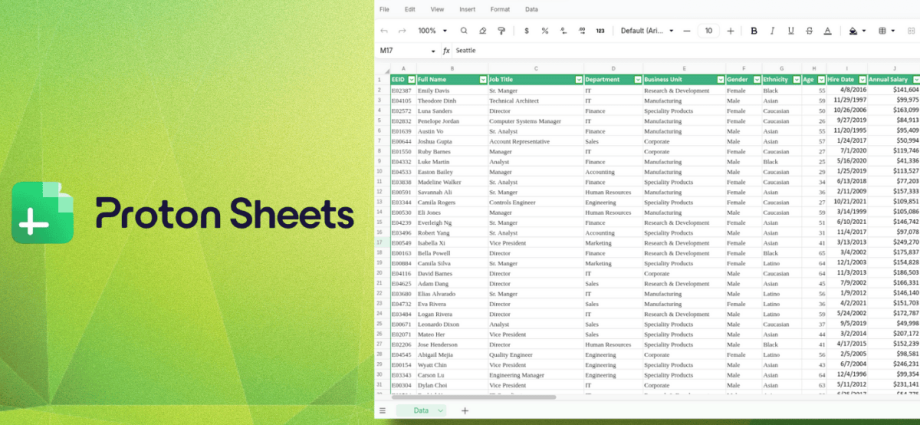The height and width of the screenshot is (425, 920).
Task: Click the font size field showing 10
Action: [x=708, y=31]
